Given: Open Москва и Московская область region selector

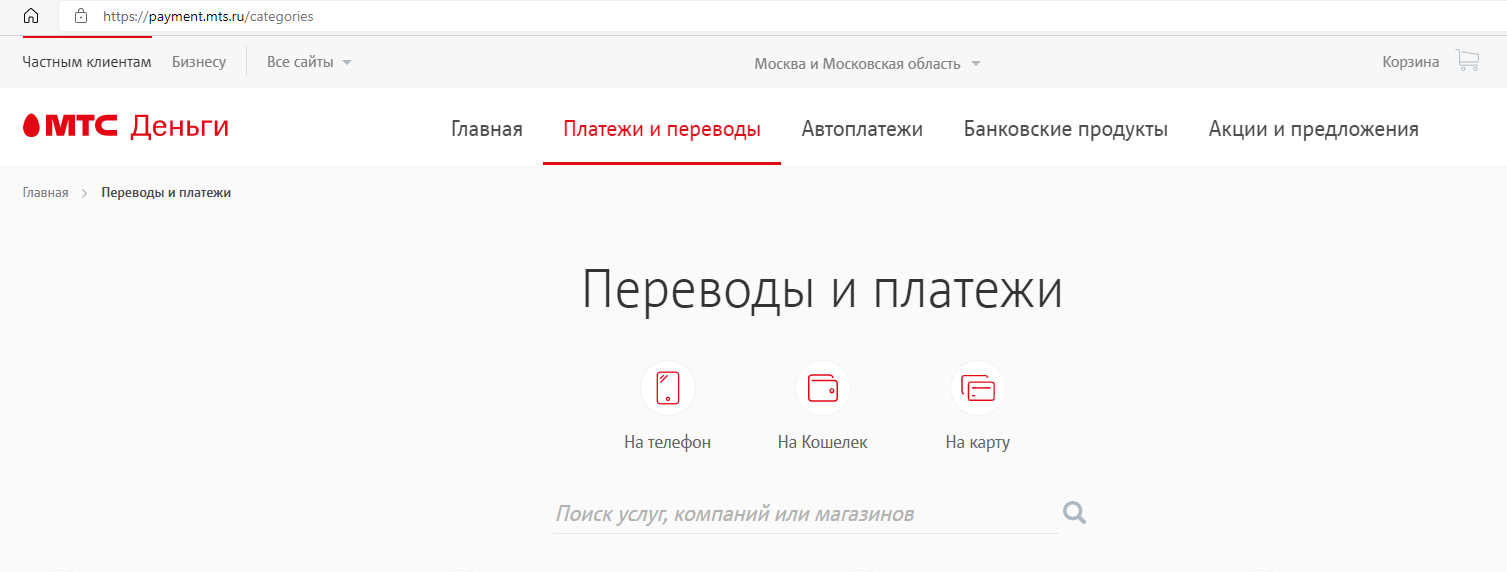Looking at the screenshot, I should point(867,64).
